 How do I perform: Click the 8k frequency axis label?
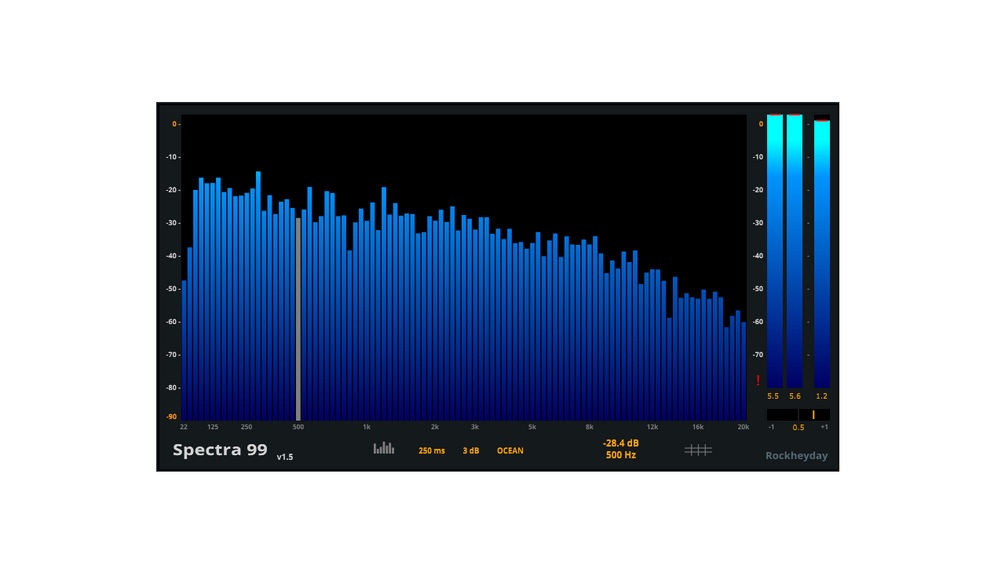589,427
